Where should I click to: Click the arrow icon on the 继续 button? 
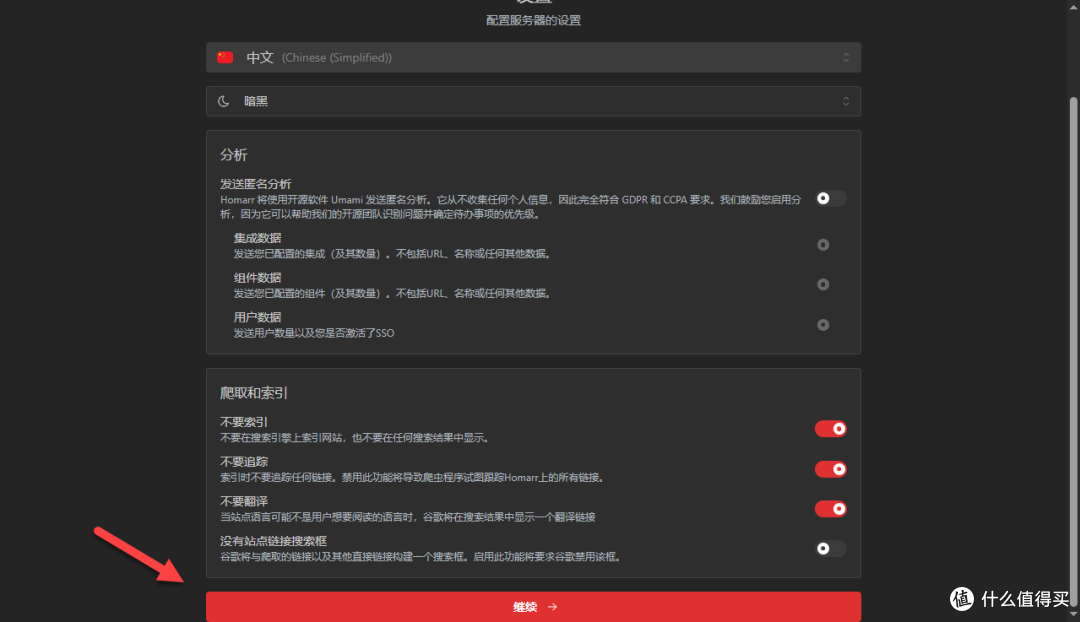552,607
